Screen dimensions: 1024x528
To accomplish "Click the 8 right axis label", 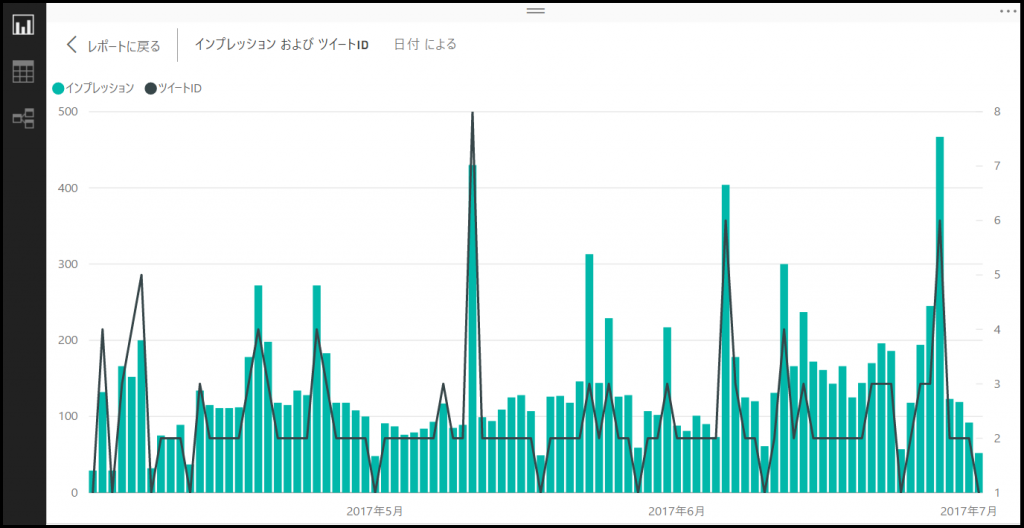I will coord(997,112).
